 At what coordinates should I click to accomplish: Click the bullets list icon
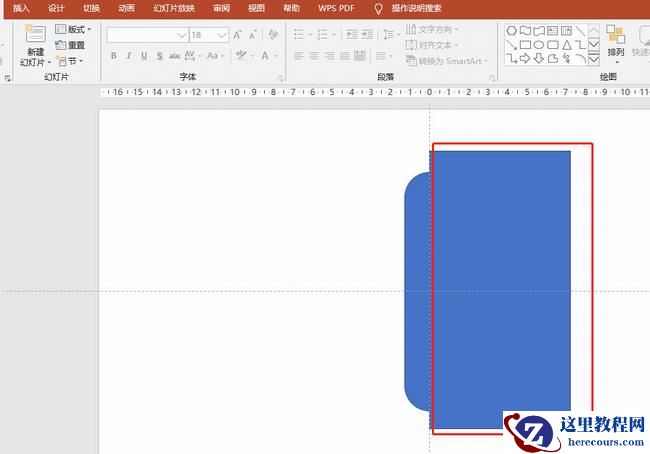[299, 34]
